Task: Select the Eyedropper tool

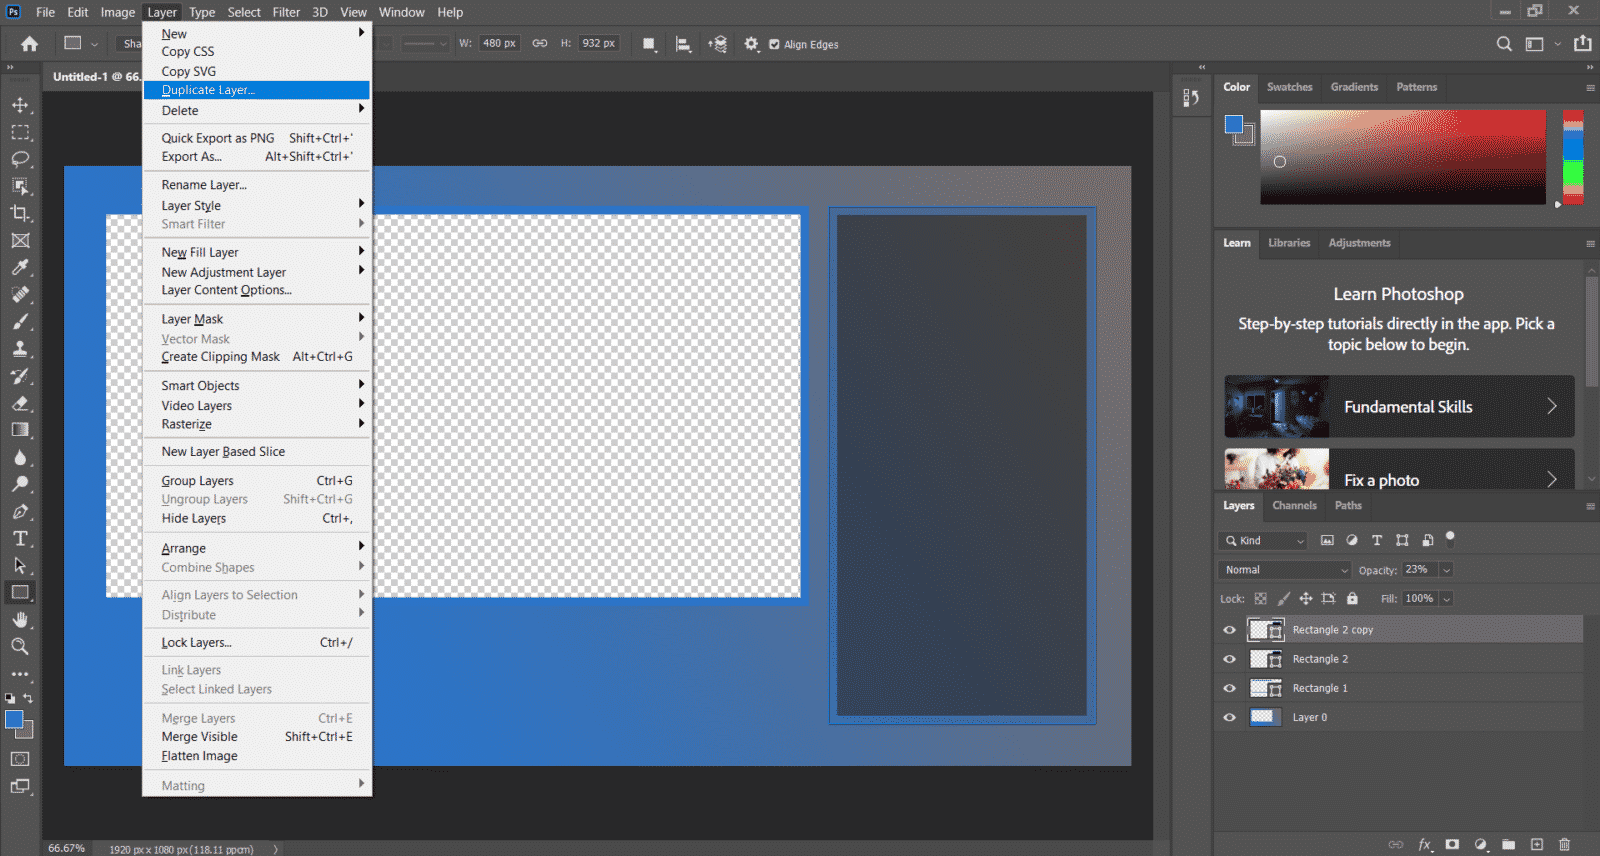Action: [20, 267]
